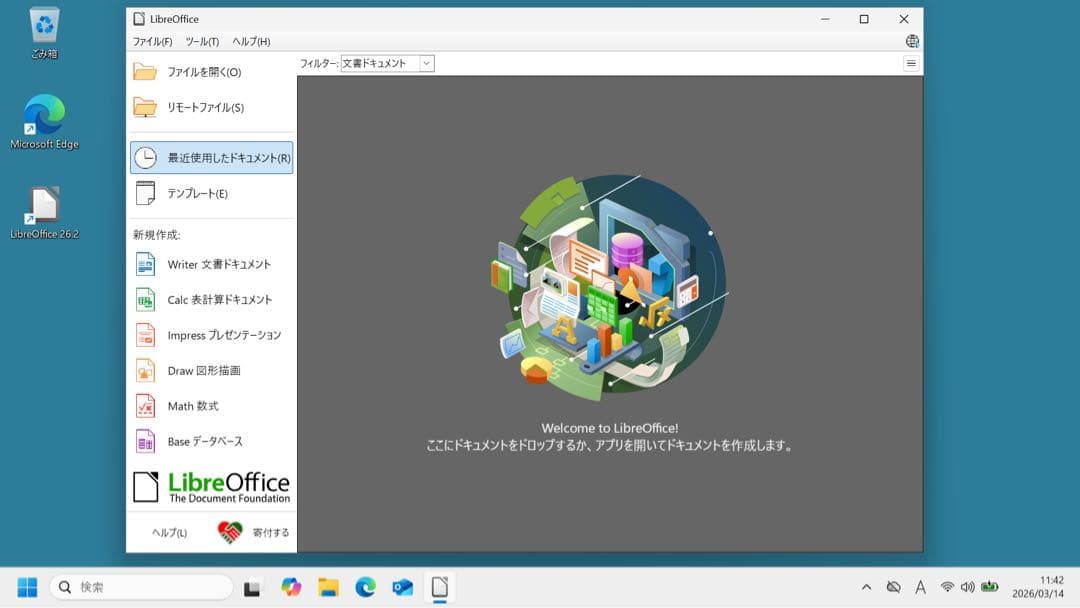Image resolution: width=1080 pixels, height=608 pixels.
Task: Open the ツール(T) menu
Action: [x=202, y=41]
